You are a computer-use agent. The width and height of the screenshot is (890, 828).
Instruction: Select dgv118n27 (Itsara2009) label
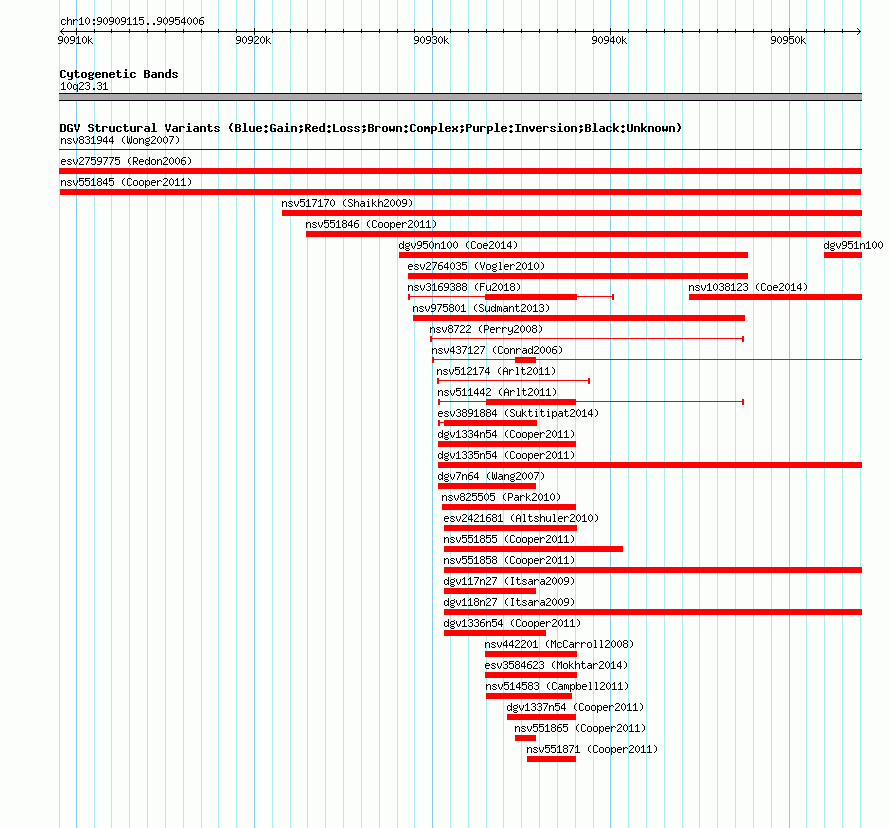click(x=509, y=602)
